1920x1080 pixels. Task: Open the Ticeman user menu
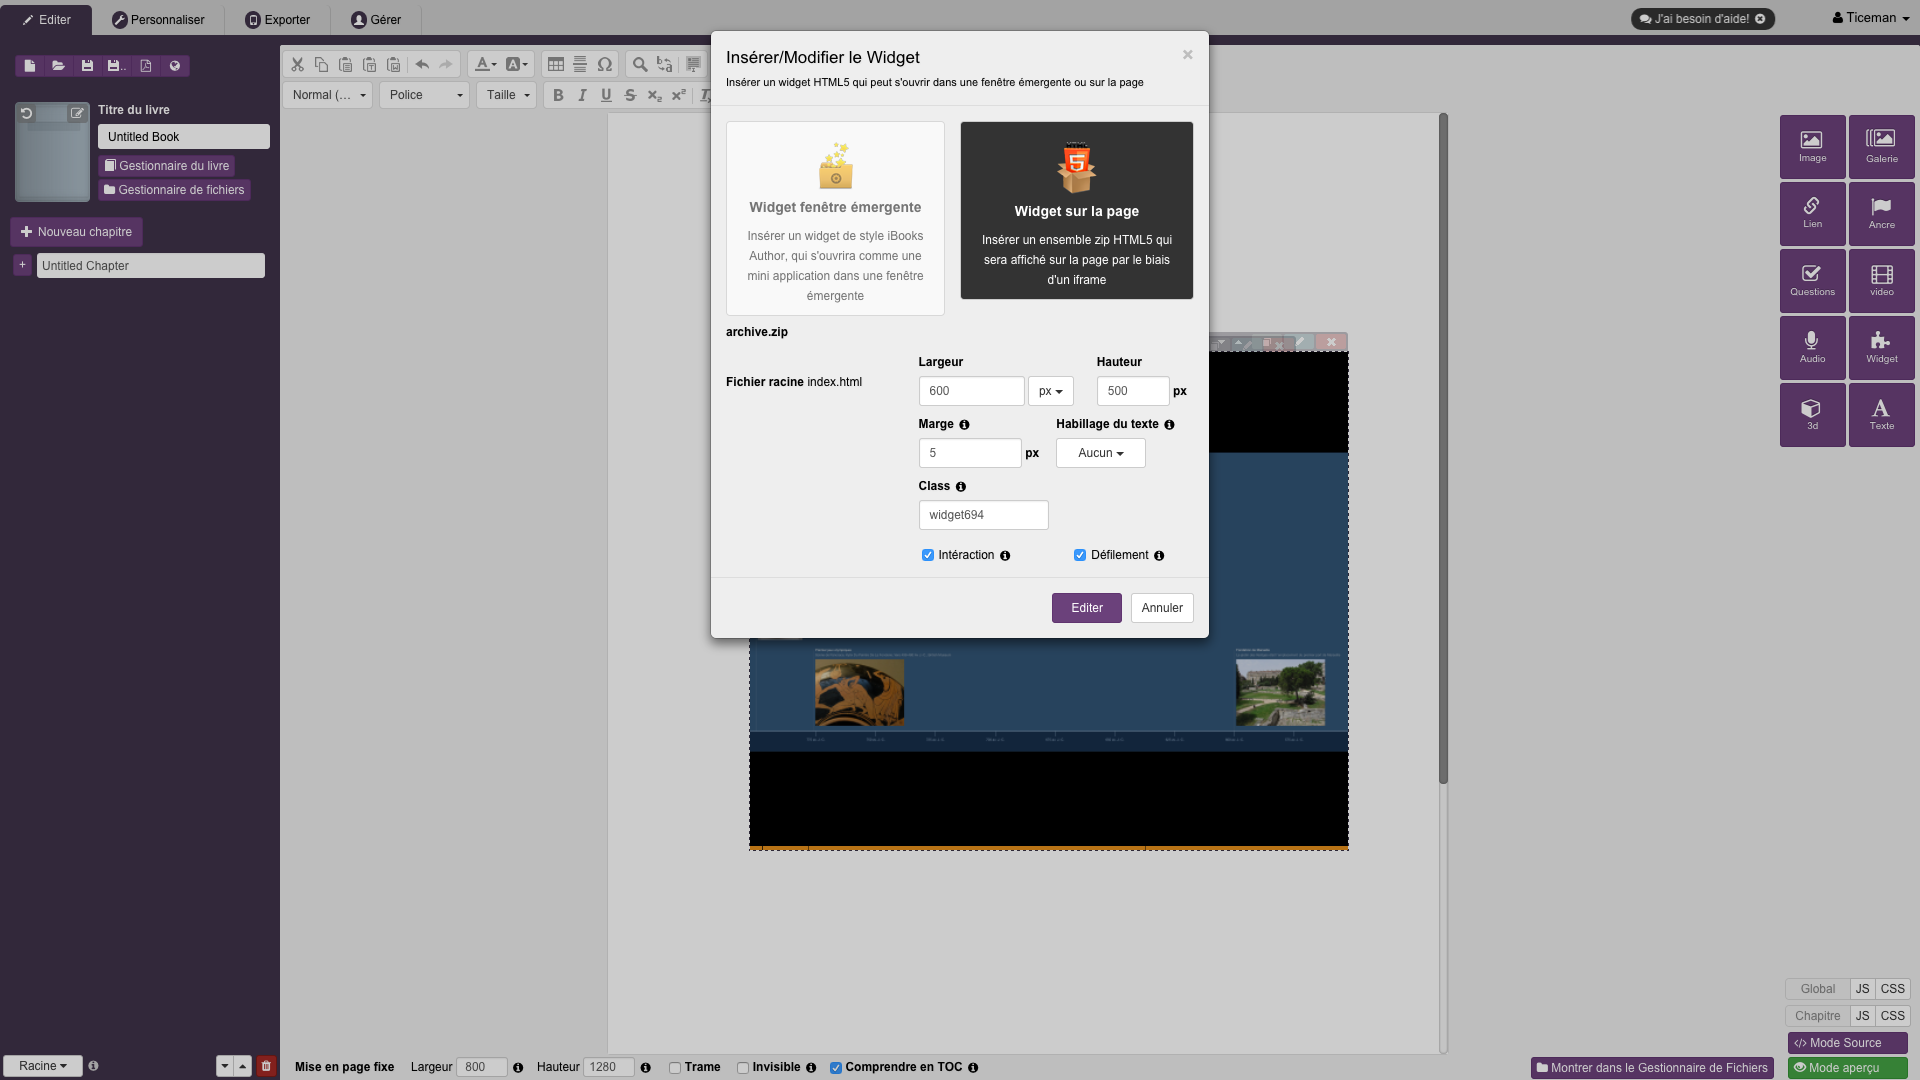click(1870, 18)
